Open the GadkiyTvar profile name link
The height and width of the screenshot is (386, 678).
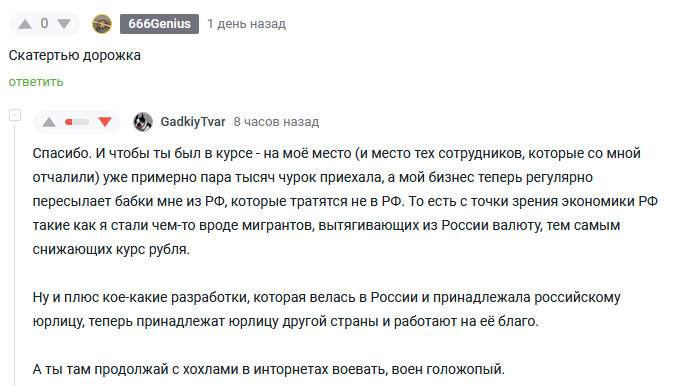tap(193, 122)
